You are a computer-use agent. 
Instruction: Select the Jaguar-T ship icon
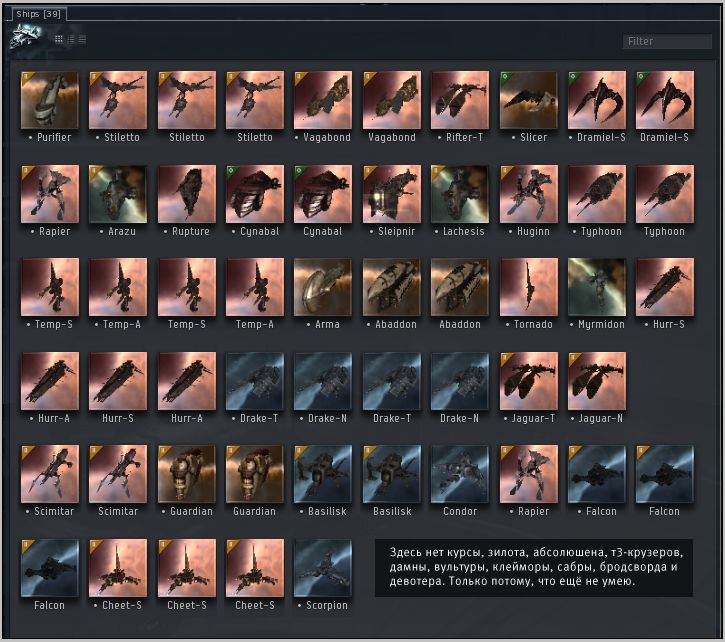click(x=528, y=381)
